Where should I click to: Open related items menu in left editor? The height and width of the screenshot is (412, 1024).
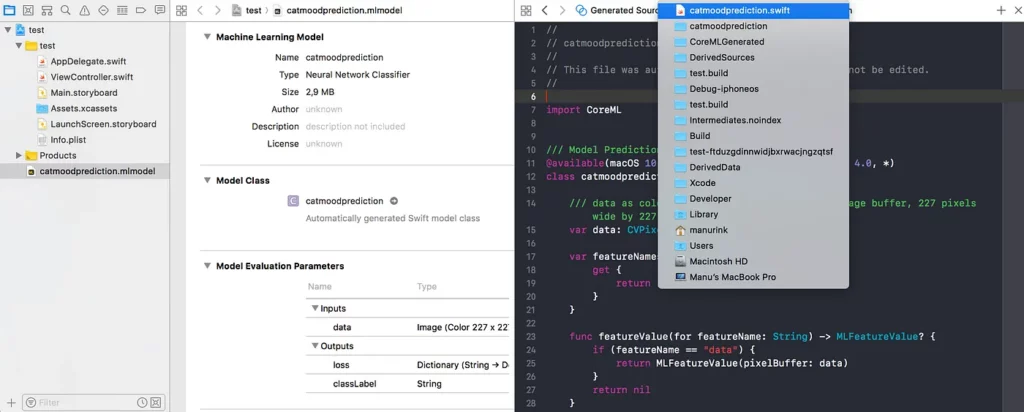pos(182,10)
